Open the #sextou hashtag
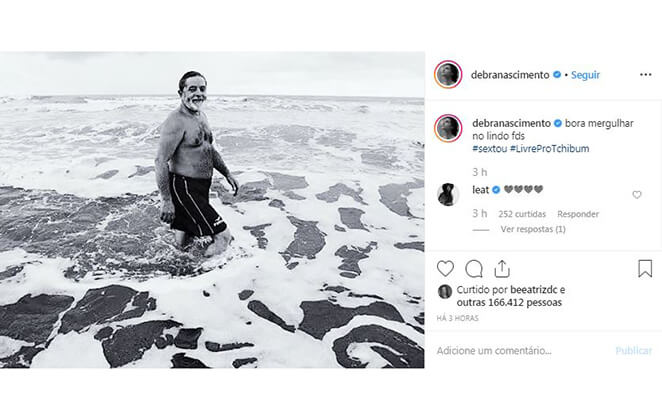 [489, 148]
